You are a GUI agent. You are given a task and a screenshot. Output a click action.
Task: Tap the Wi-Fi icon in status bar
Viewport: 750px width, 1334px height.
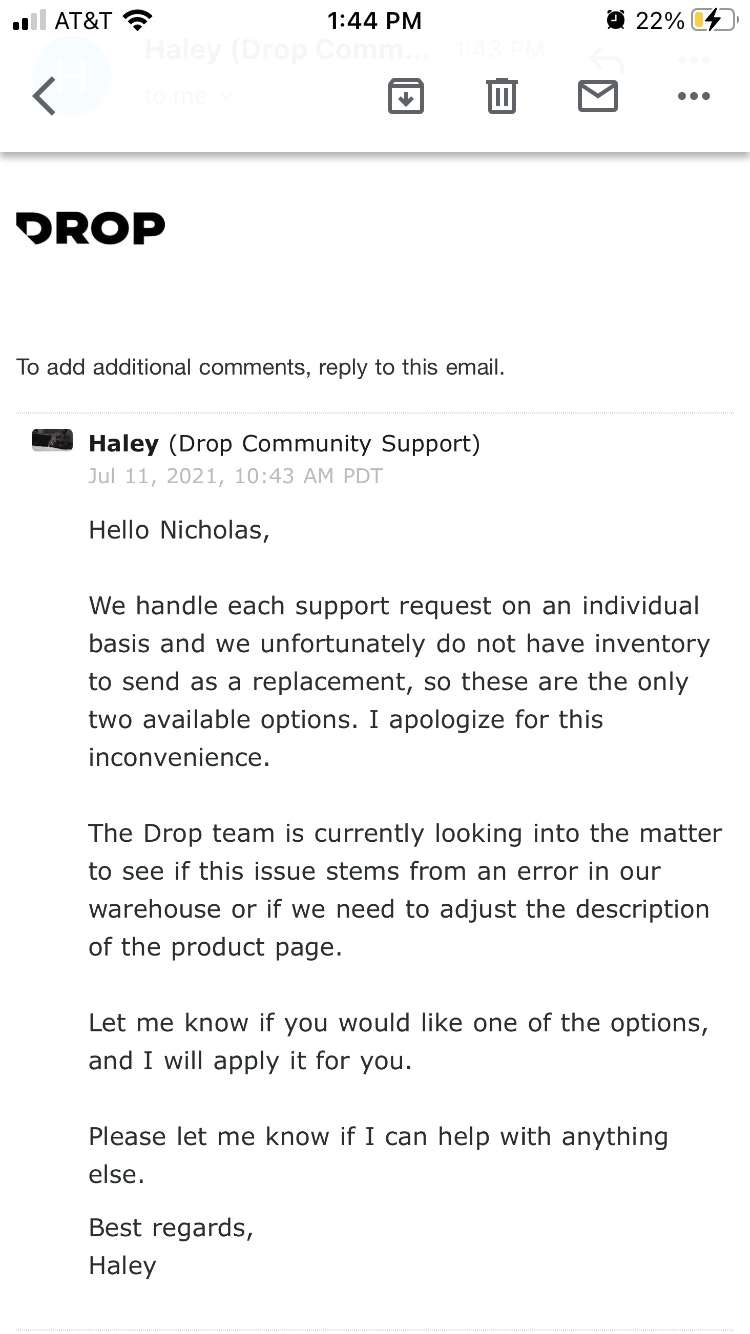[136, 20]
